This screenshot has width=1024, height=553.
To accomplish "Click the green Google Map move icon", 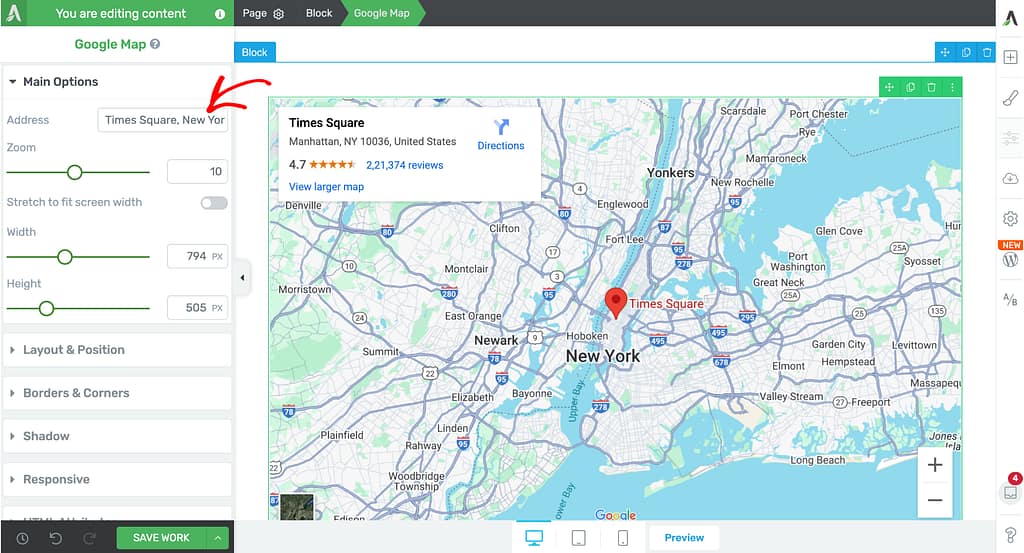I will pyautogui.click(x=889, y=87).
